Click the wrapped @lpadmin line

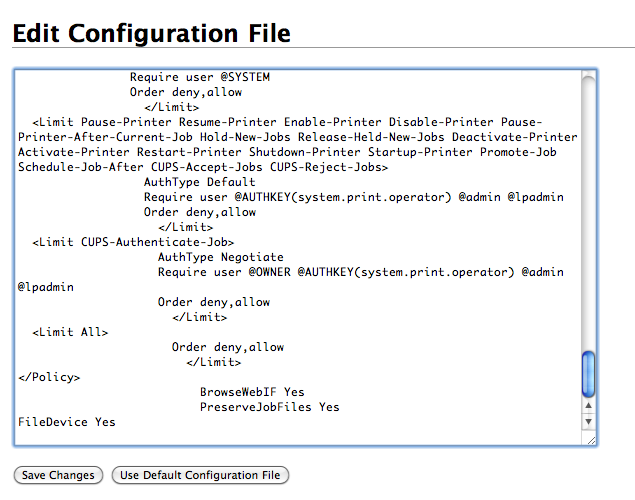[x=46, y=287]
